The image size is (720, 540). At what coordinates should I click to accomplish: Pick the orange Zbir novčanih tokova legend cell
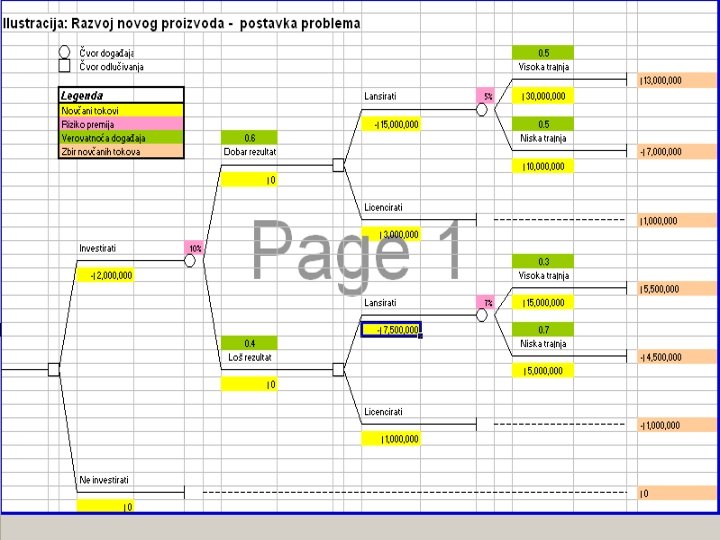coord(121,152)
